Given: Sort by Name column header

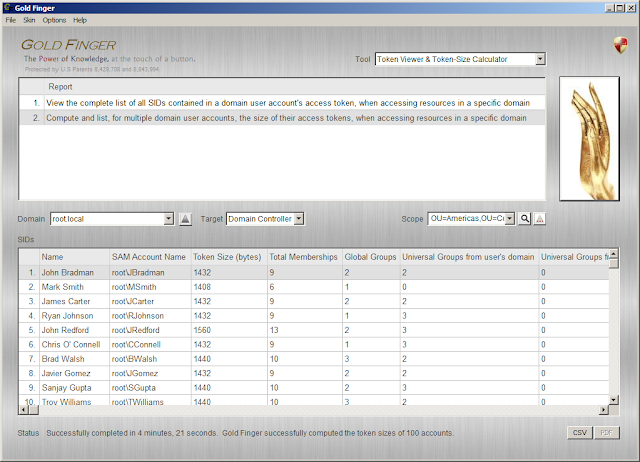Looking at the screenshot, I should 74,257.
